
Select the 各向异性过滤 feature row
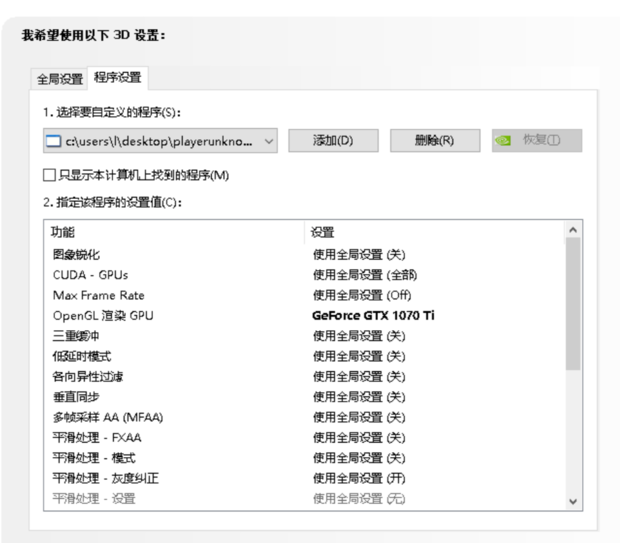[x=304, y=377]
